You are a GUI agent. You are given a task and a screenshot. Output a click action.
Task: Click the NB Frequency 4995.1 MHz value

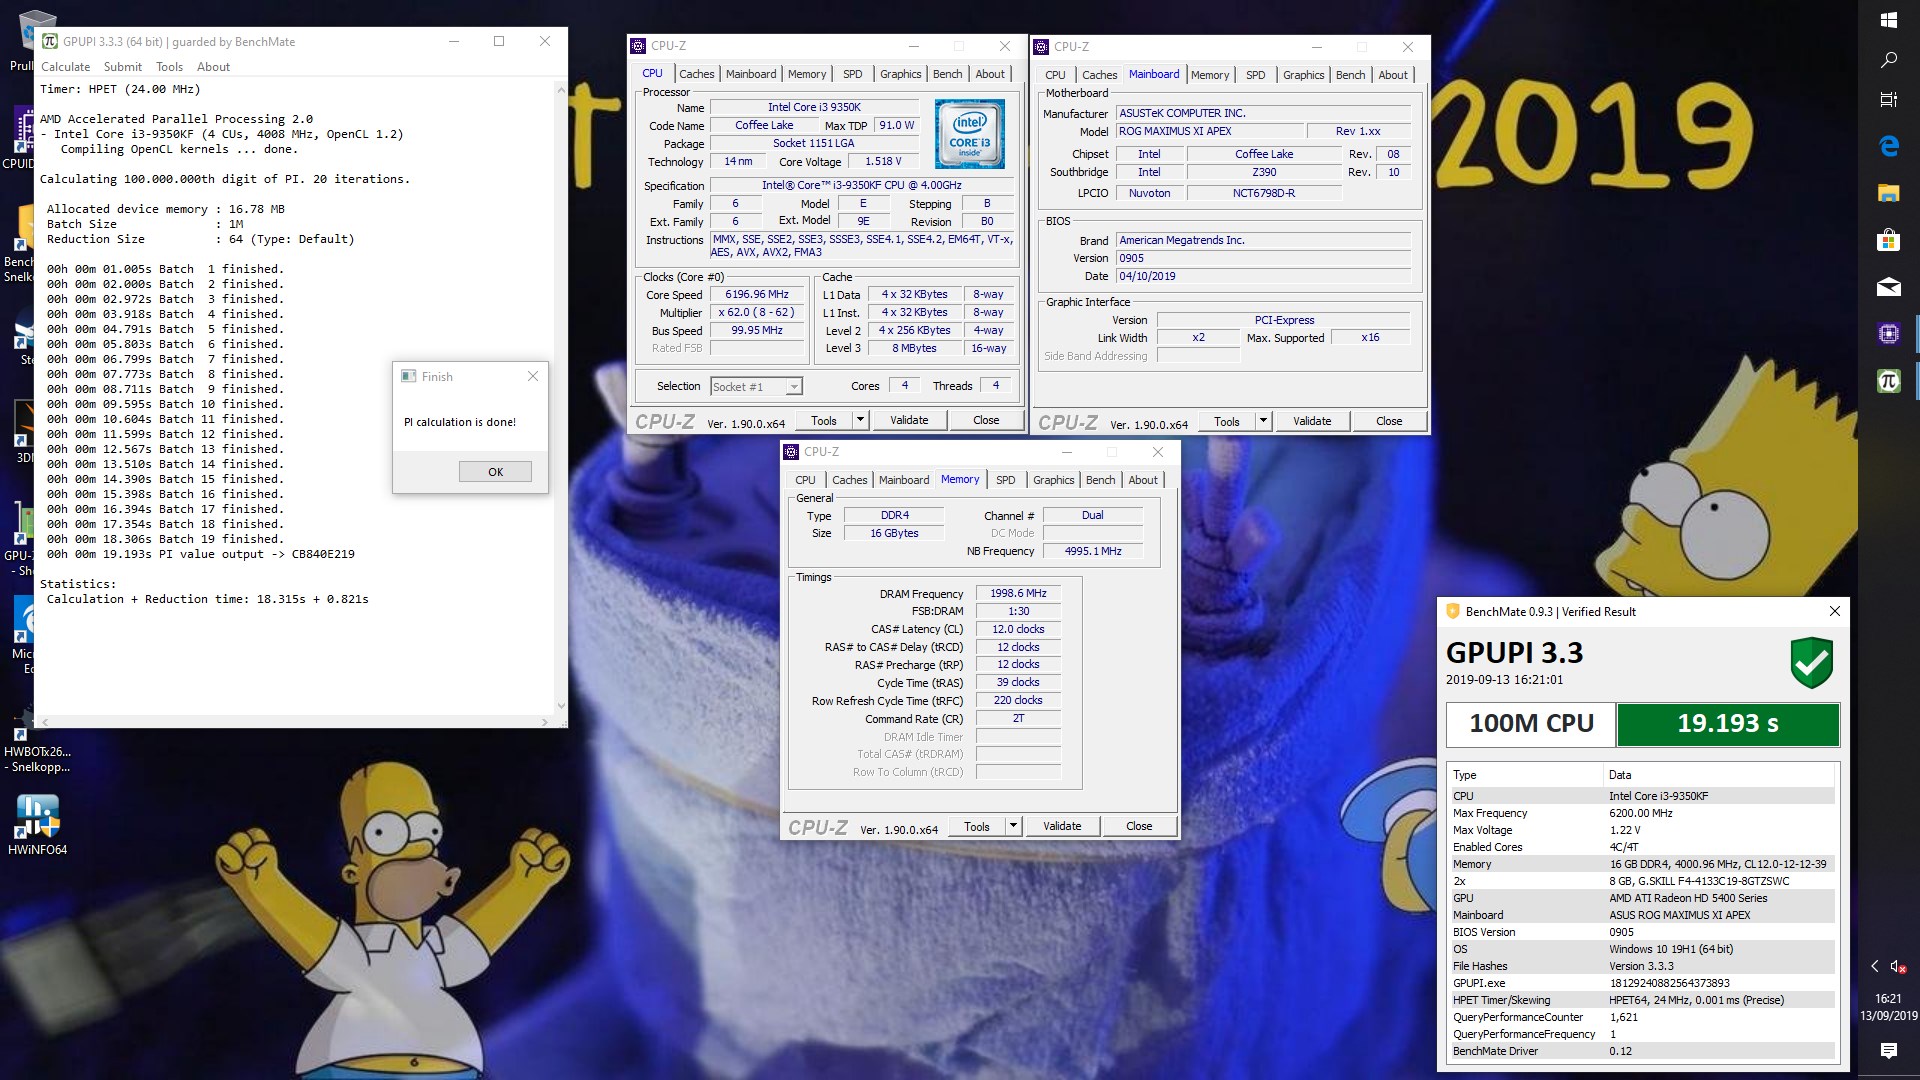click(1092, 551)
